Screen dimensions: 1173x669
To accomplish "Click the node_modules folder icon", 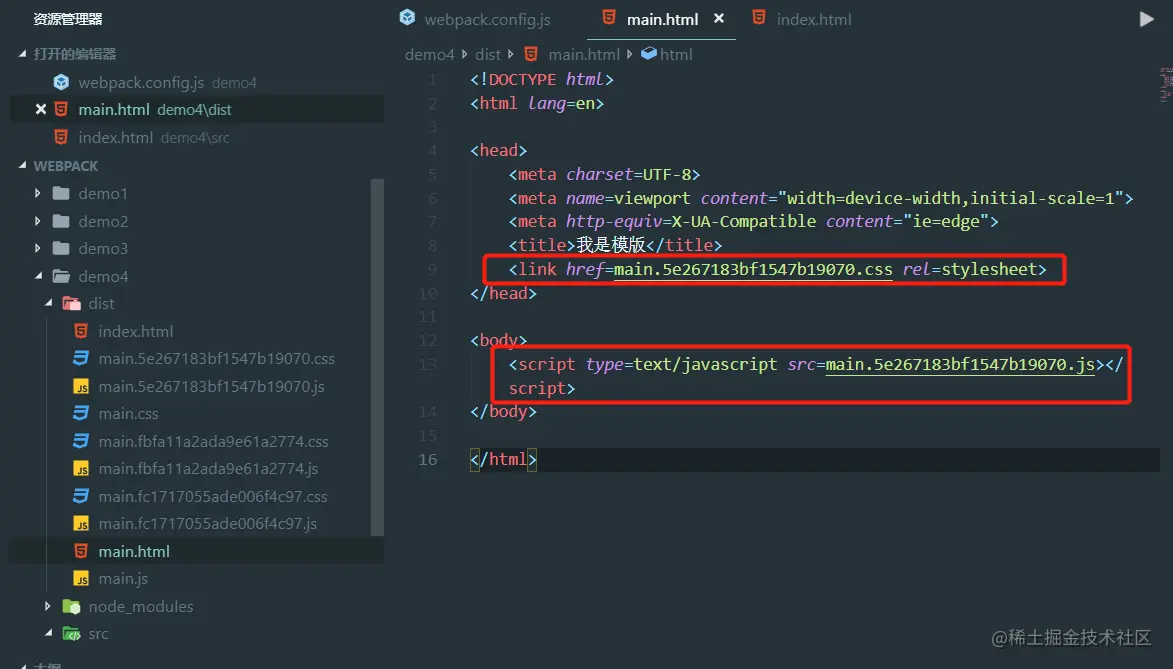I will (70, 606).
